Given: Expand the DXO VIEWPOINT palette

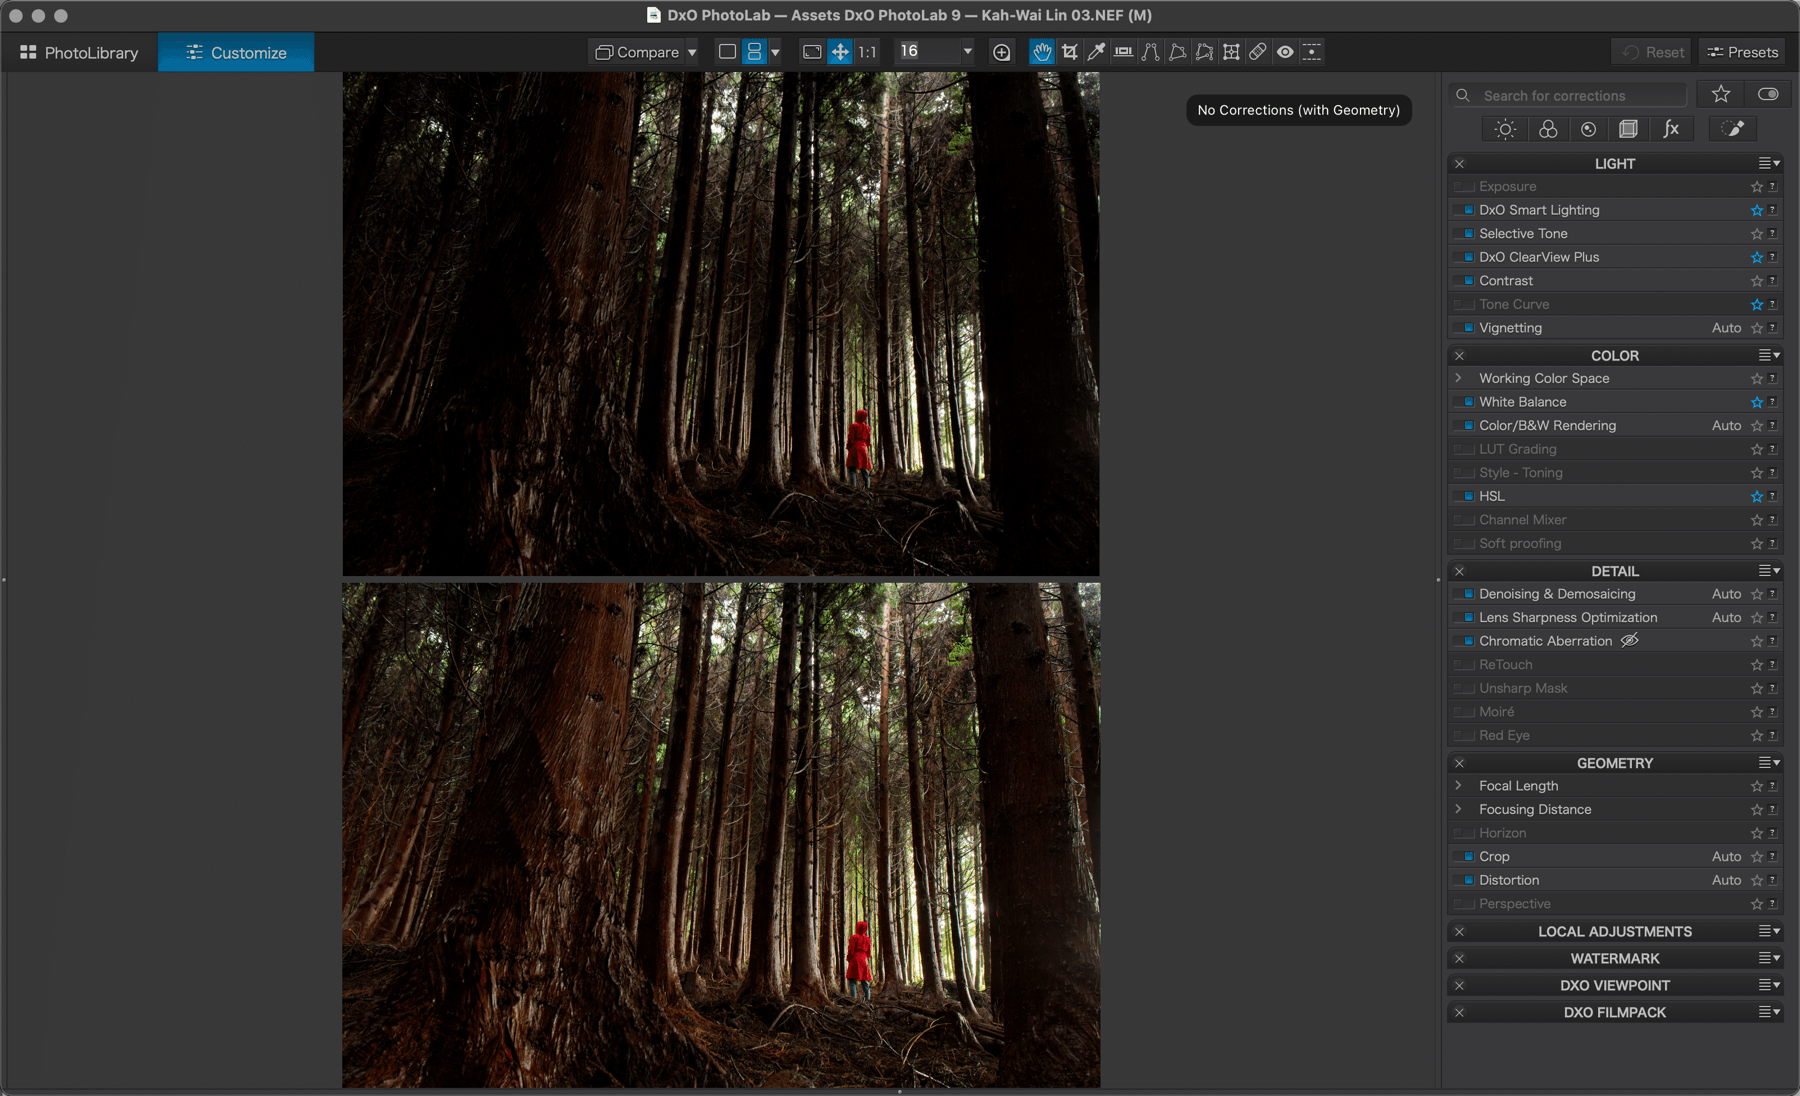Looking at the screenshot, I should point(1614,985).
